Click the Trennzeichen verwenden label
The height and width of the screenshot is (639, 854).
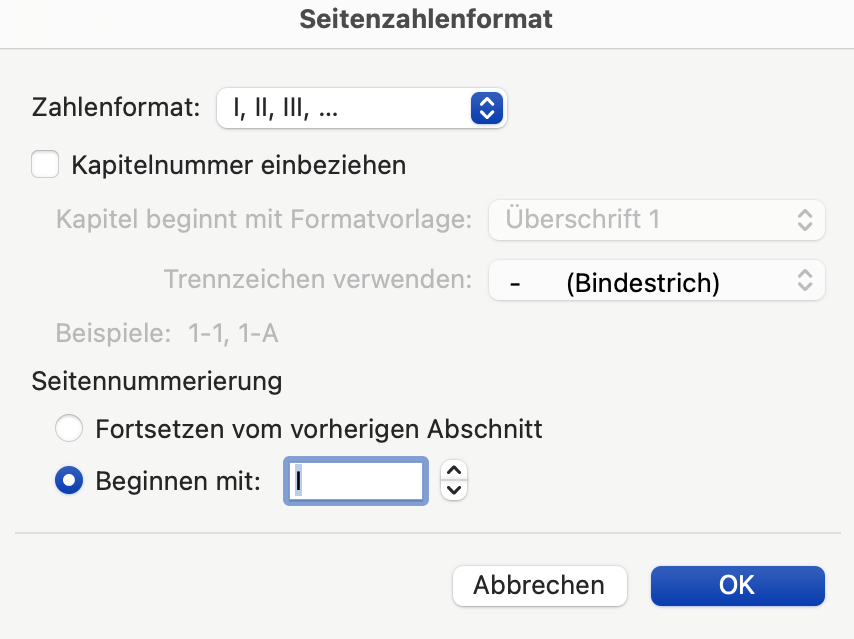click(317, 280)
